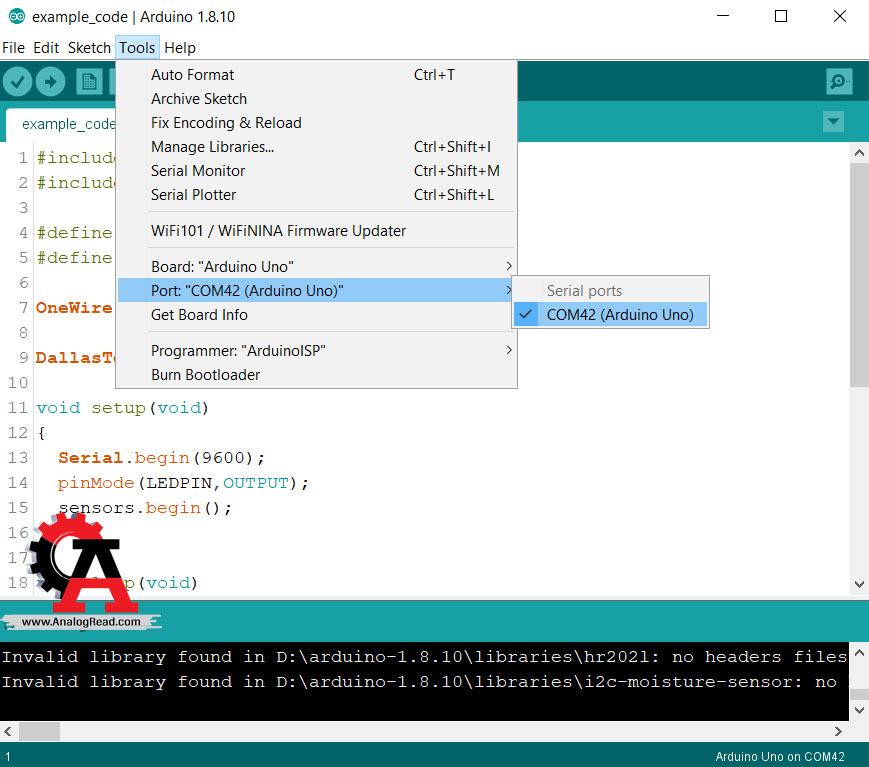
Task: Click code line "pinMode(LEDPIN,OUTPUT);"
Action: 183,483
